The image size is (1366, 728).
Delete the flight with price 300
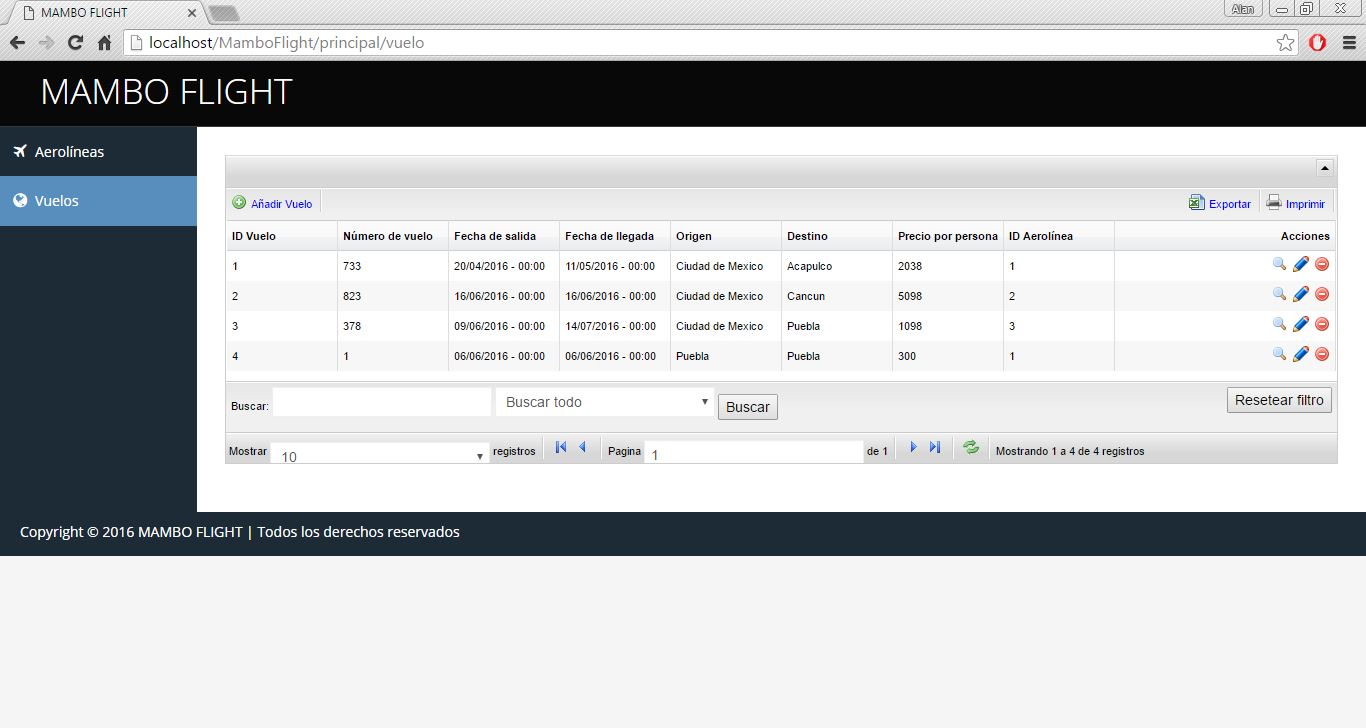click(1322, 354)
